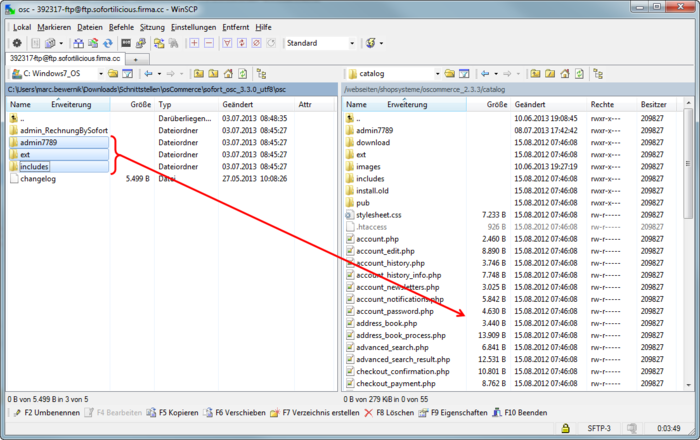
Task: Click the Clear selection icon
Action: click(x=256, y=43)
